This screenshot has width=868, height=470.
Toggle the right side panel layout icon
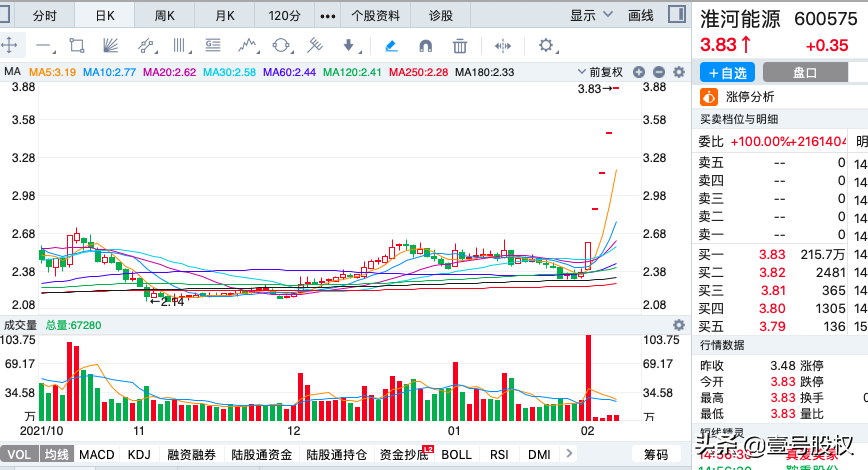coord(677,14)
